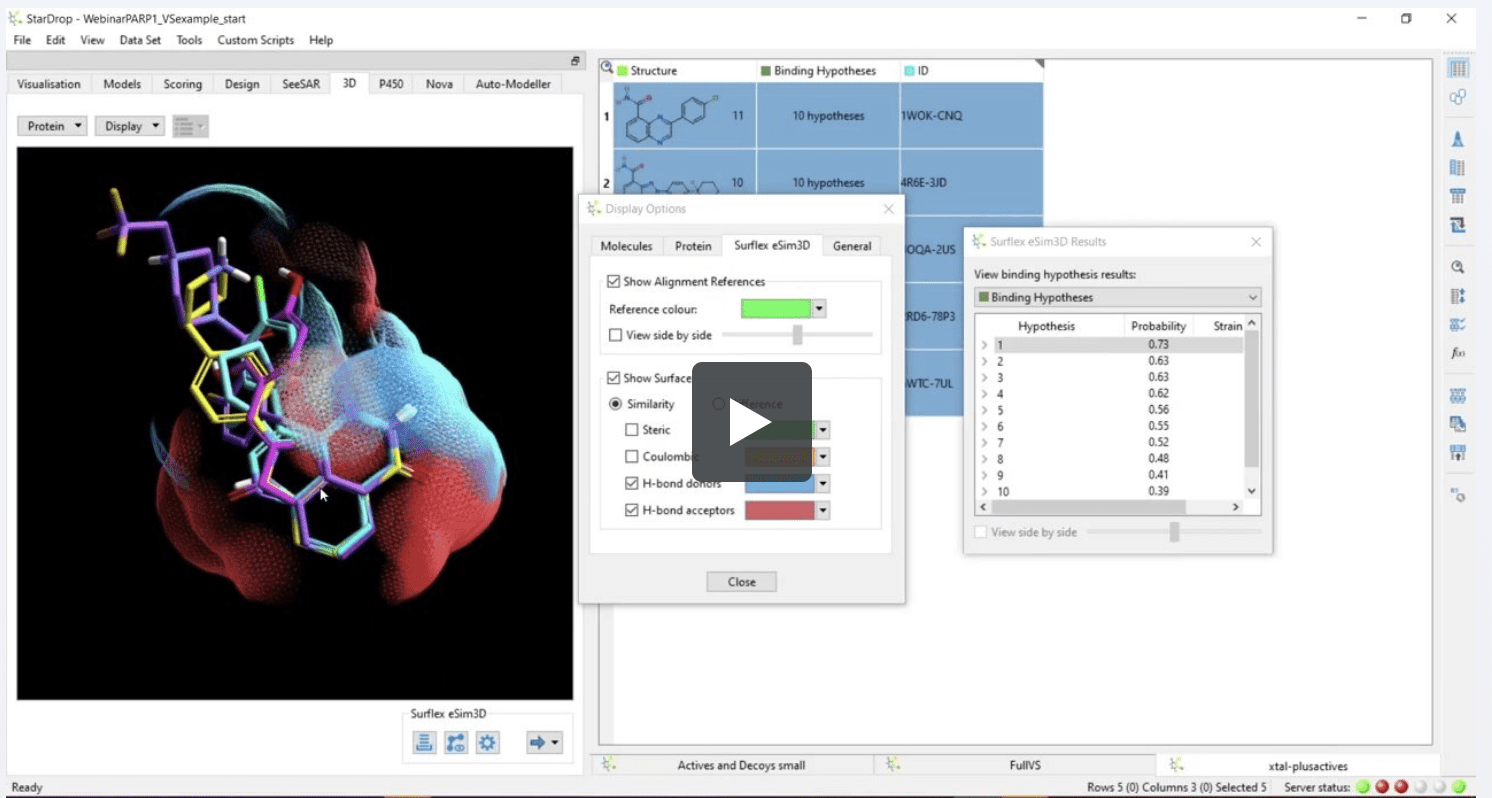1492x798 pixels.
Task: Click the small ring icon at right toolbar bottom
Action: click(x=1458, y=495)
